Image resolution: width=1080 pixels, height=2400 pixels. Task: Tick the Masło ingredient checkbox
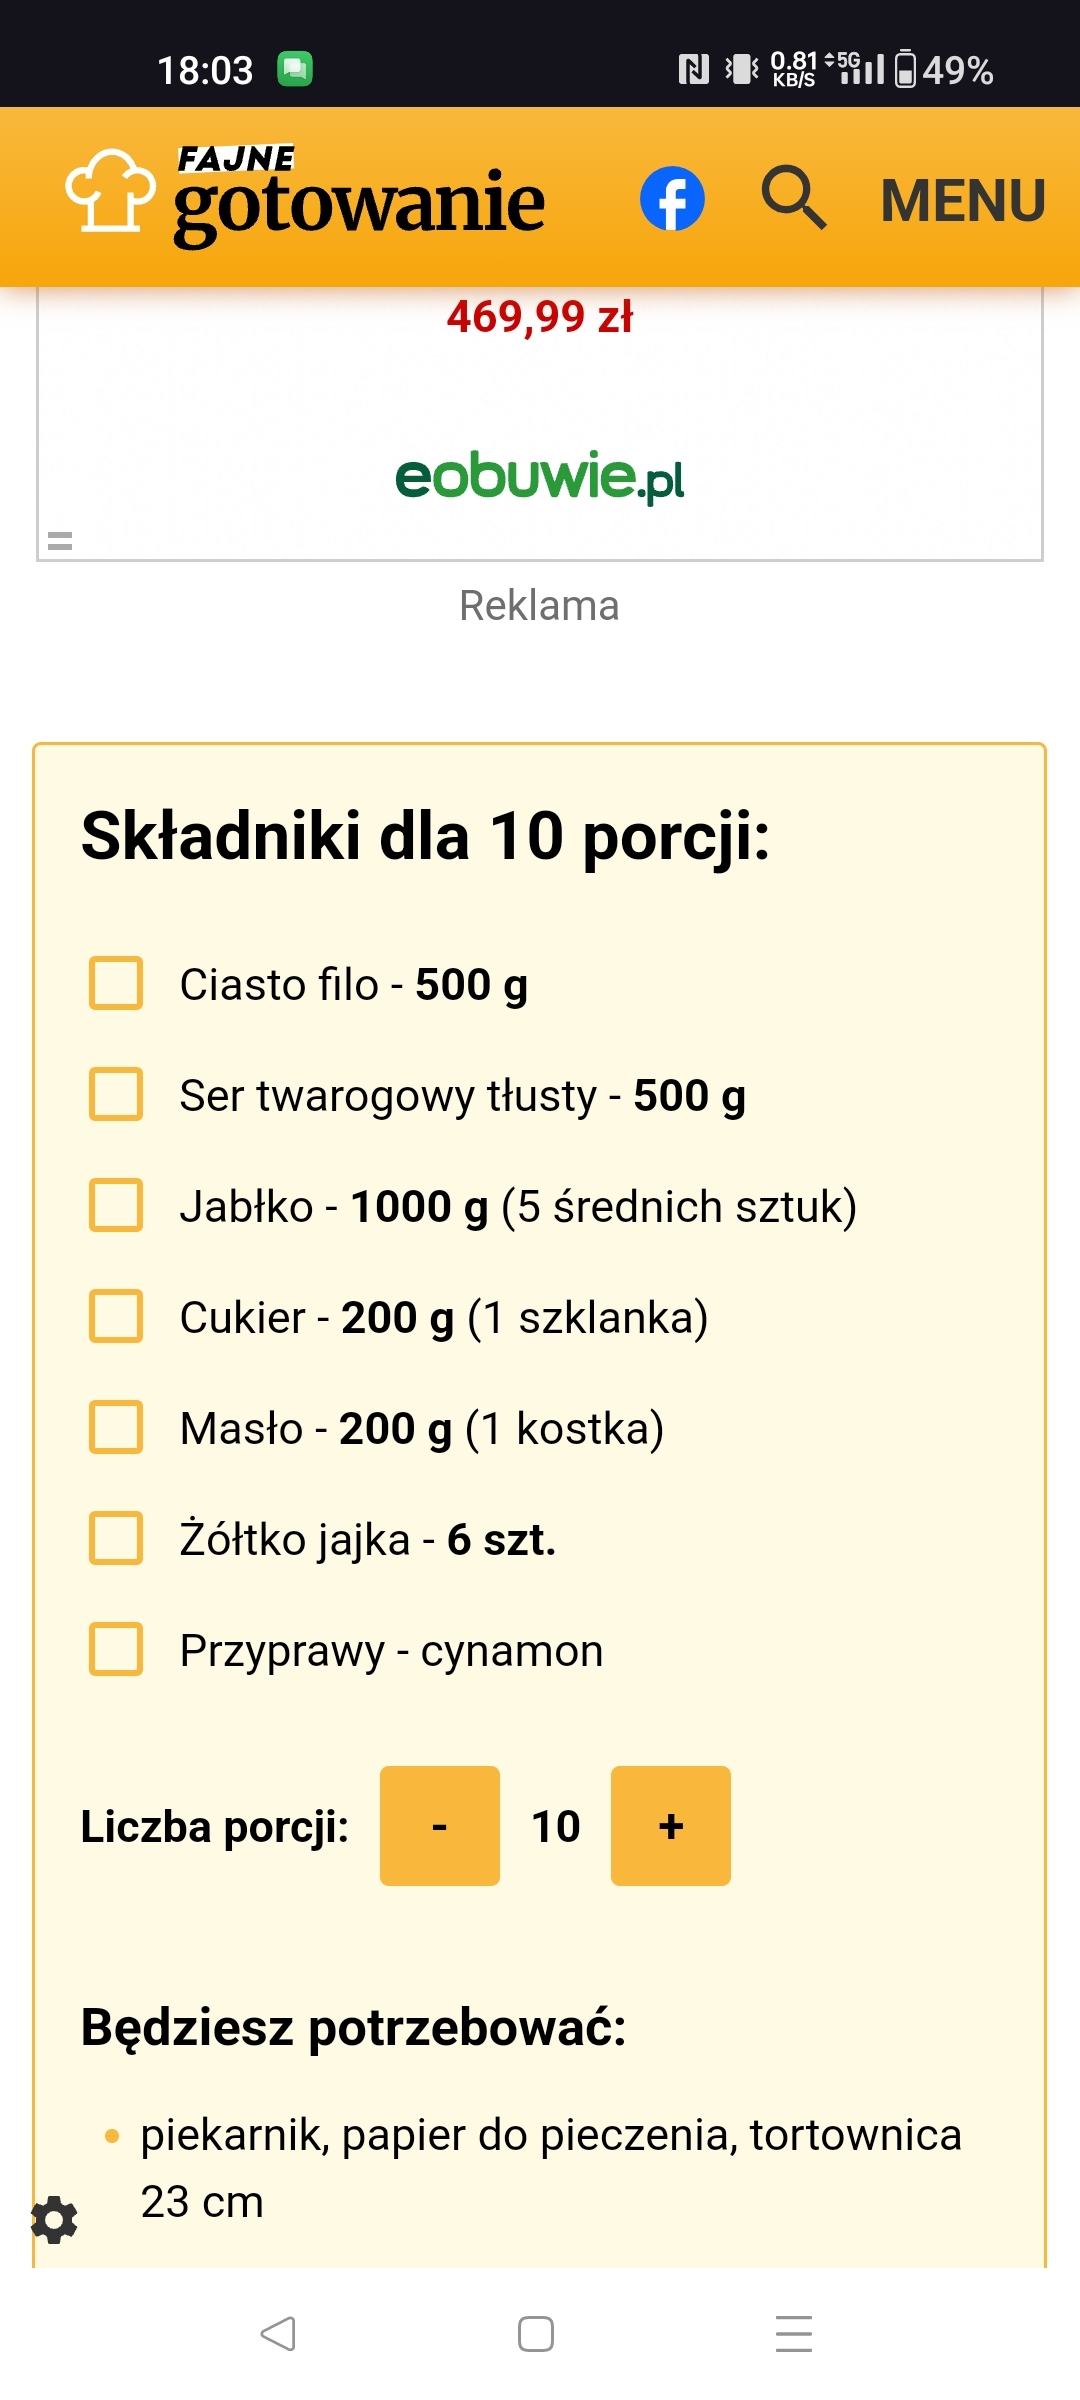tap(116, 1428)
